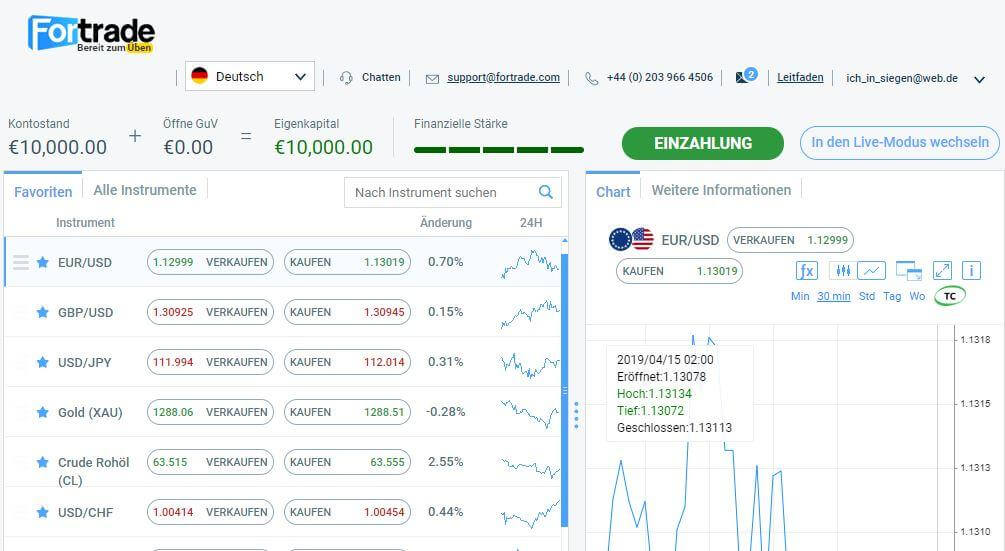The width and height of the screenshot is (1005, 551).
Task: Toggle the Gold (XAU) favorite star
Action: point(42,412)
